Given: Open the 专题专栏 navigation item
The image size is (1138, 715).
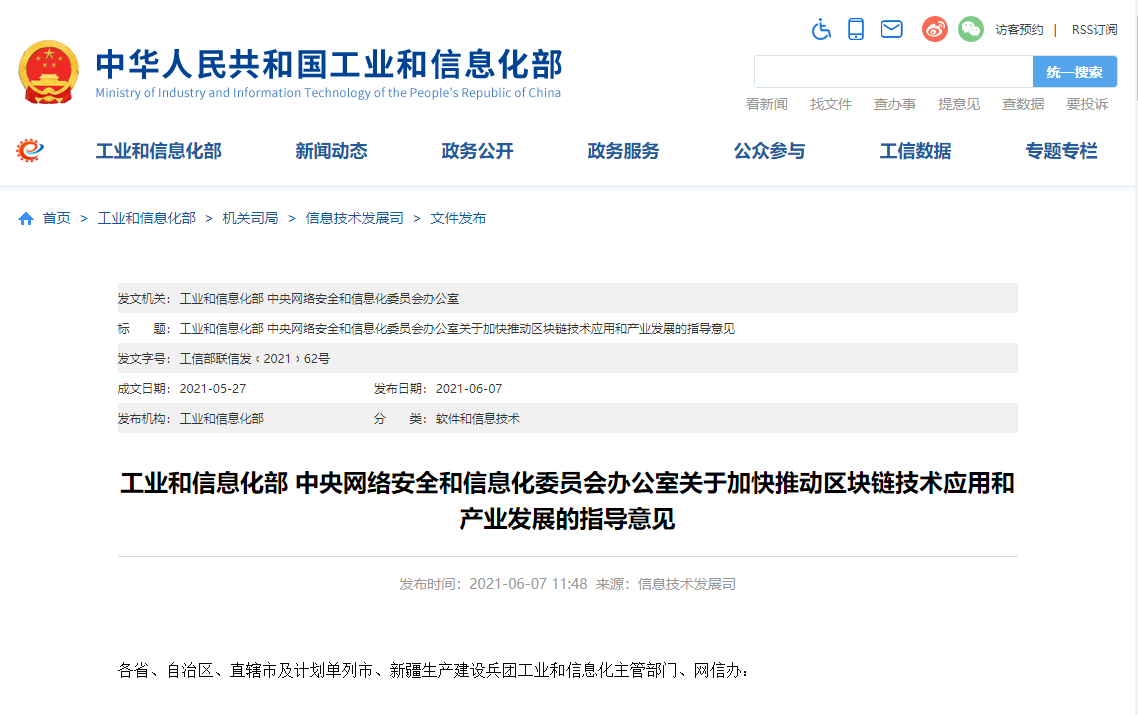Looking at the screenshot, I should click(x=1061, y=151).
